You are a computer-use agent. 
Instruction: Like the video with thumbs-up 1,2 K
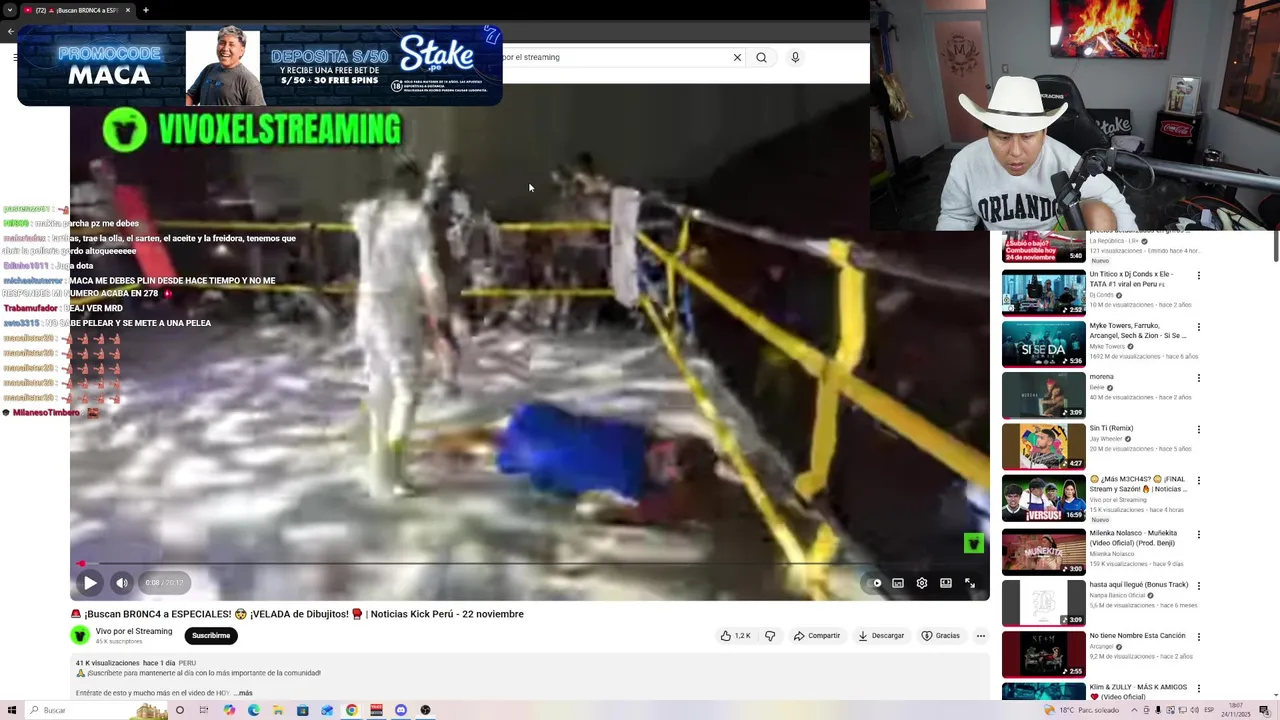[735, 636]
